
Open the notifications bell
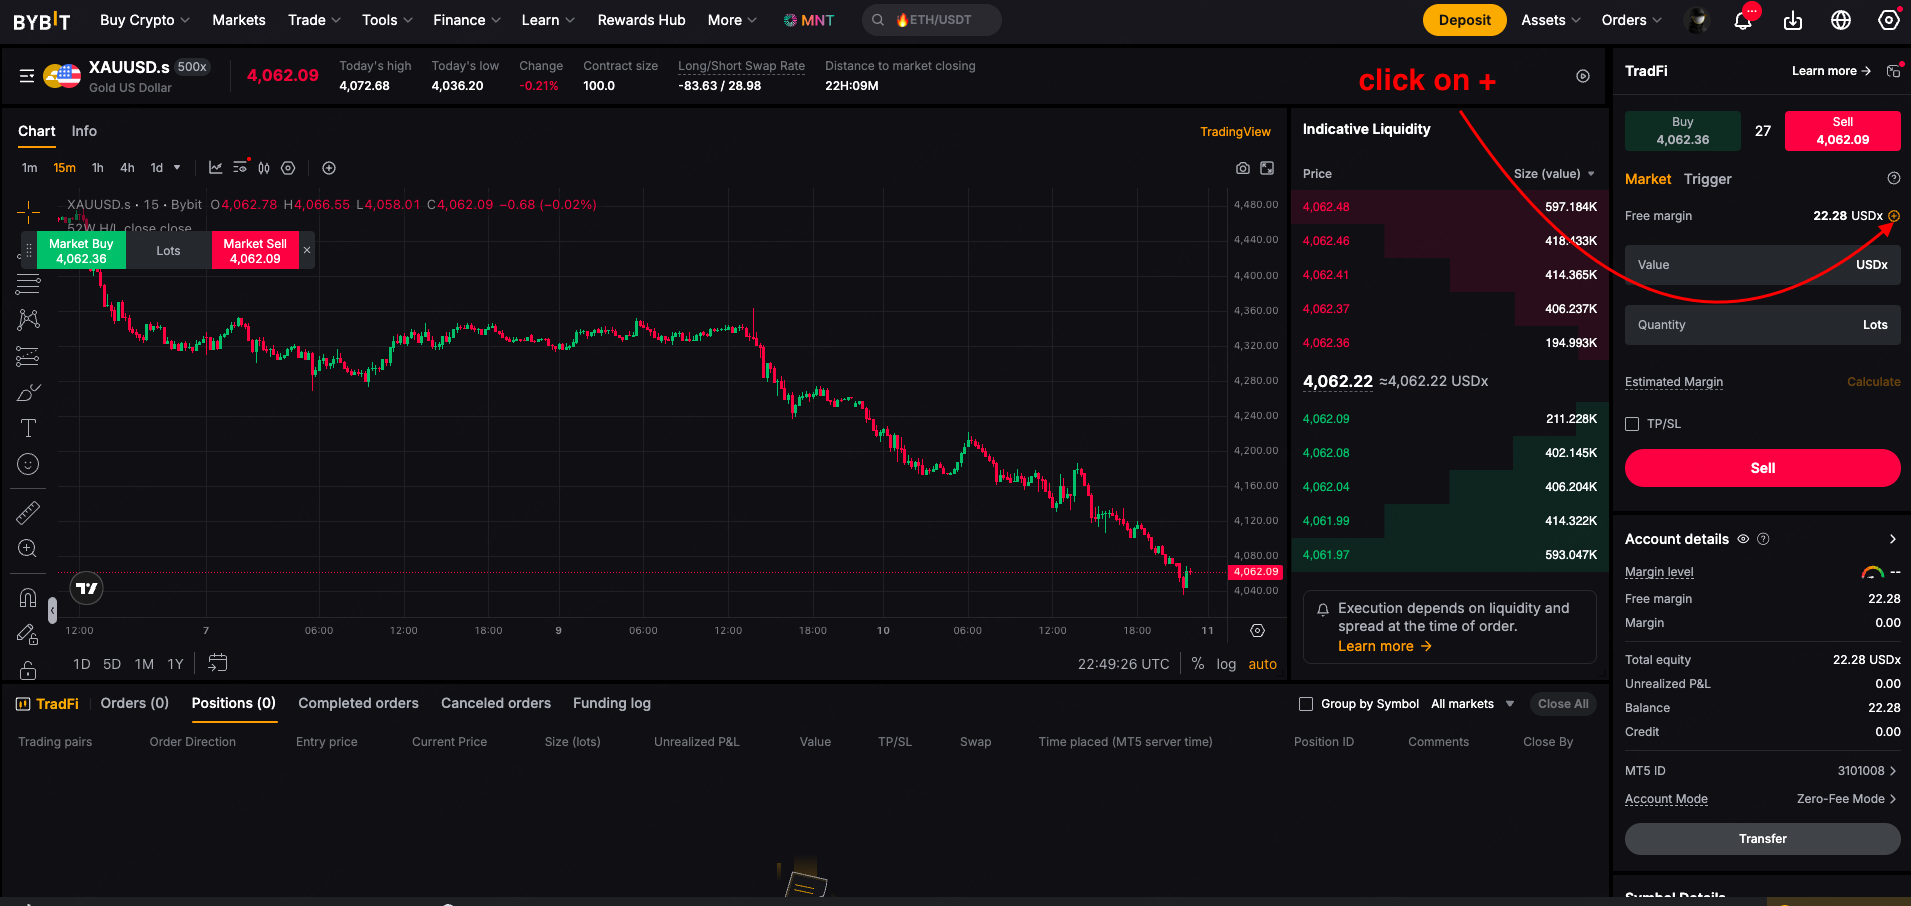click(1743, 20)
